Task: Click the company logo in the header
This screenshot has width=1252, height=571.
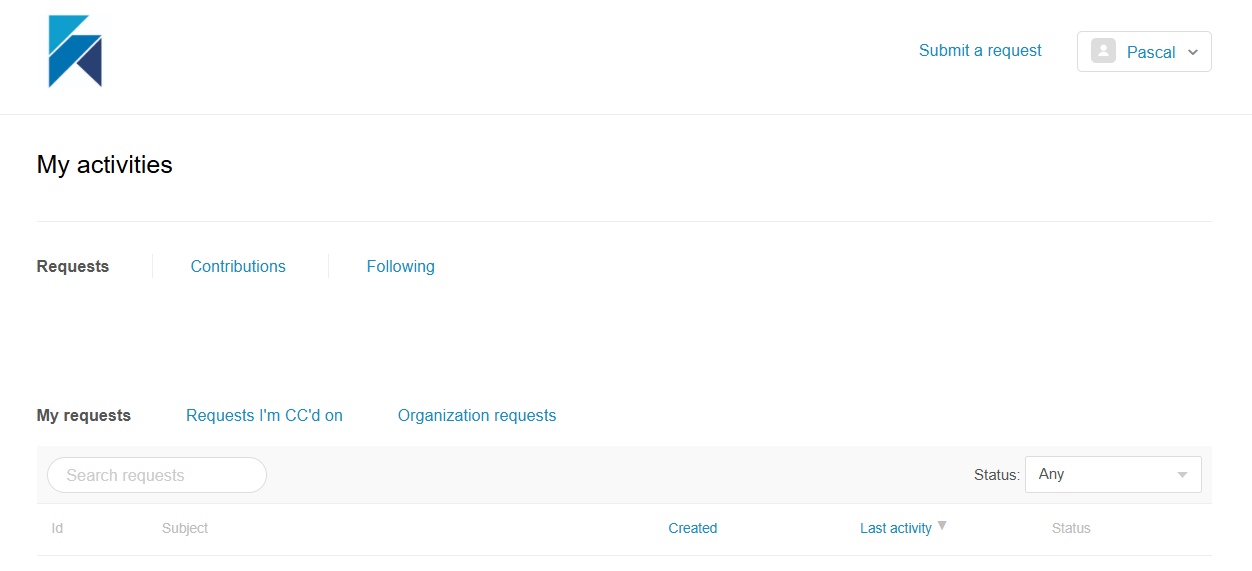Action: 75,52
